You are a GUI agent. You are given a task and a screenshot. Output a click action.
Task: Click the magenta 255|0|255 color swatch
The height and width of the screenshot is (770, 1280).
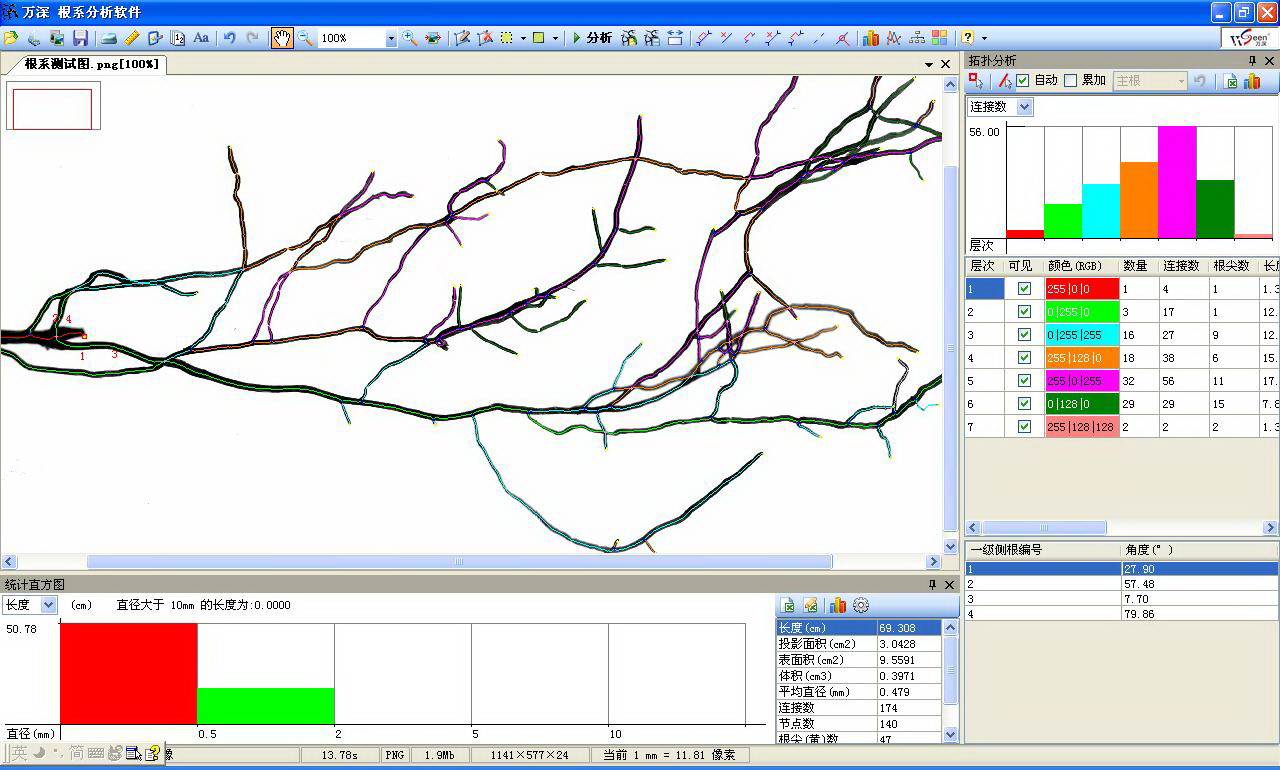click(x=1081, y=380)
